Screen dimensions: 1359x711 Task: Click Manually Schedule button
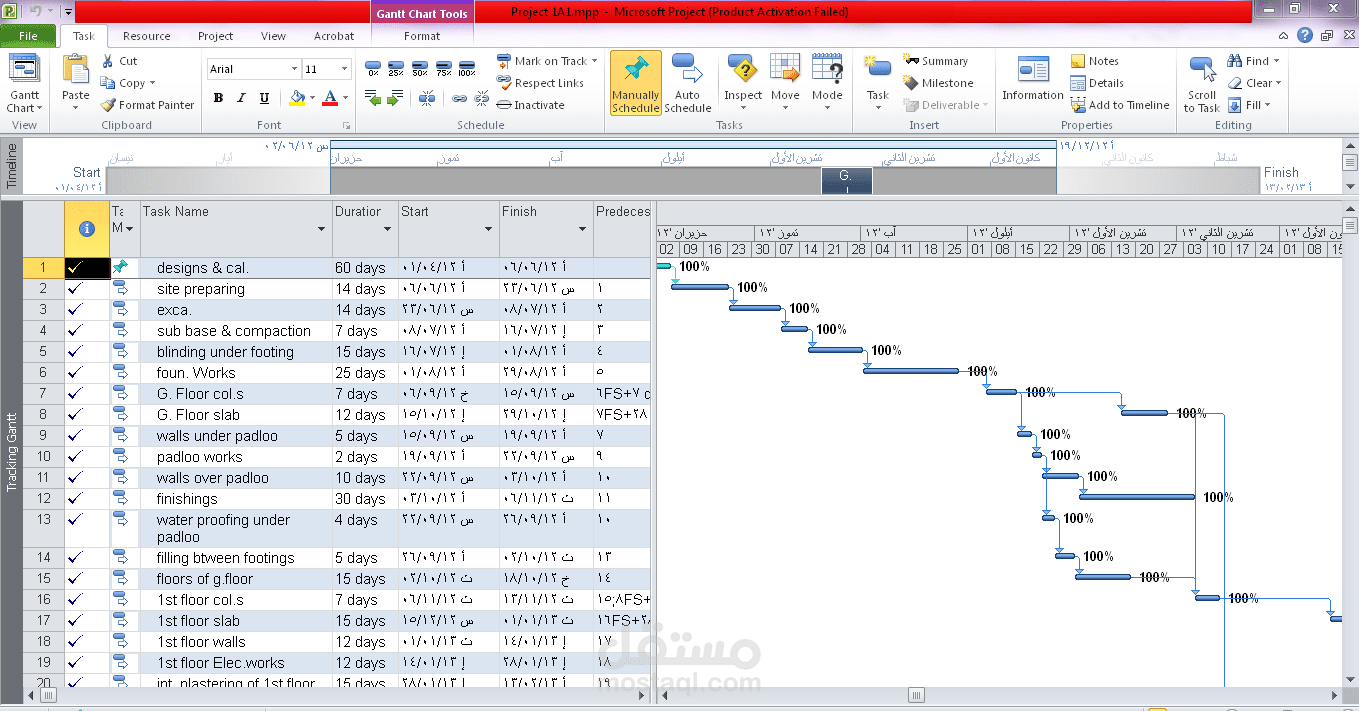(x=636, y=83)
